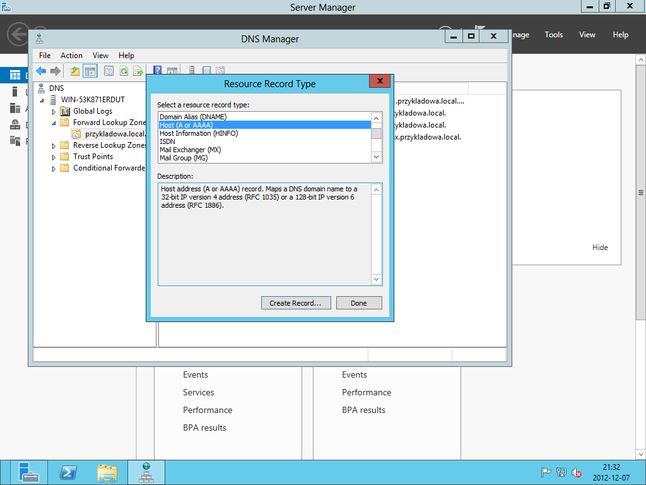Open the View menu in DNS Manager
Image resolution: width=646 pixels, height=485 pixels.
click(100, 55)
